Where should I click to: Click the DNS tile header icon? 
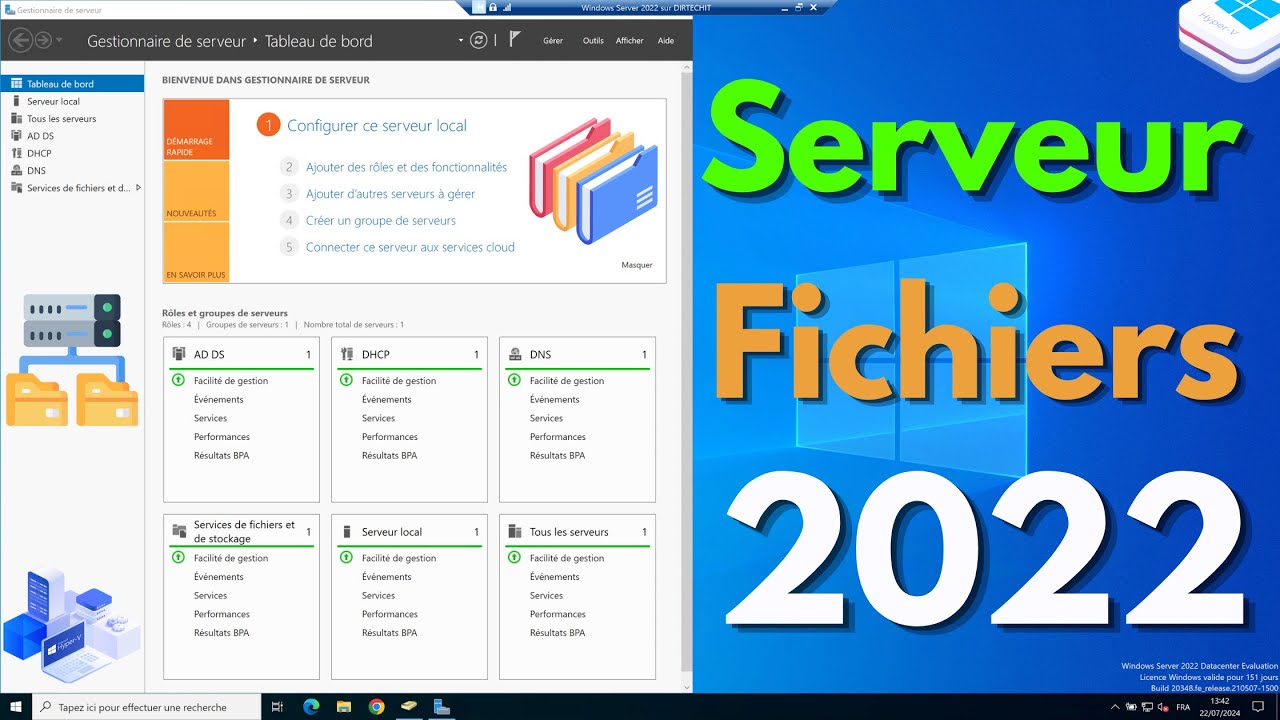[515, 354]
